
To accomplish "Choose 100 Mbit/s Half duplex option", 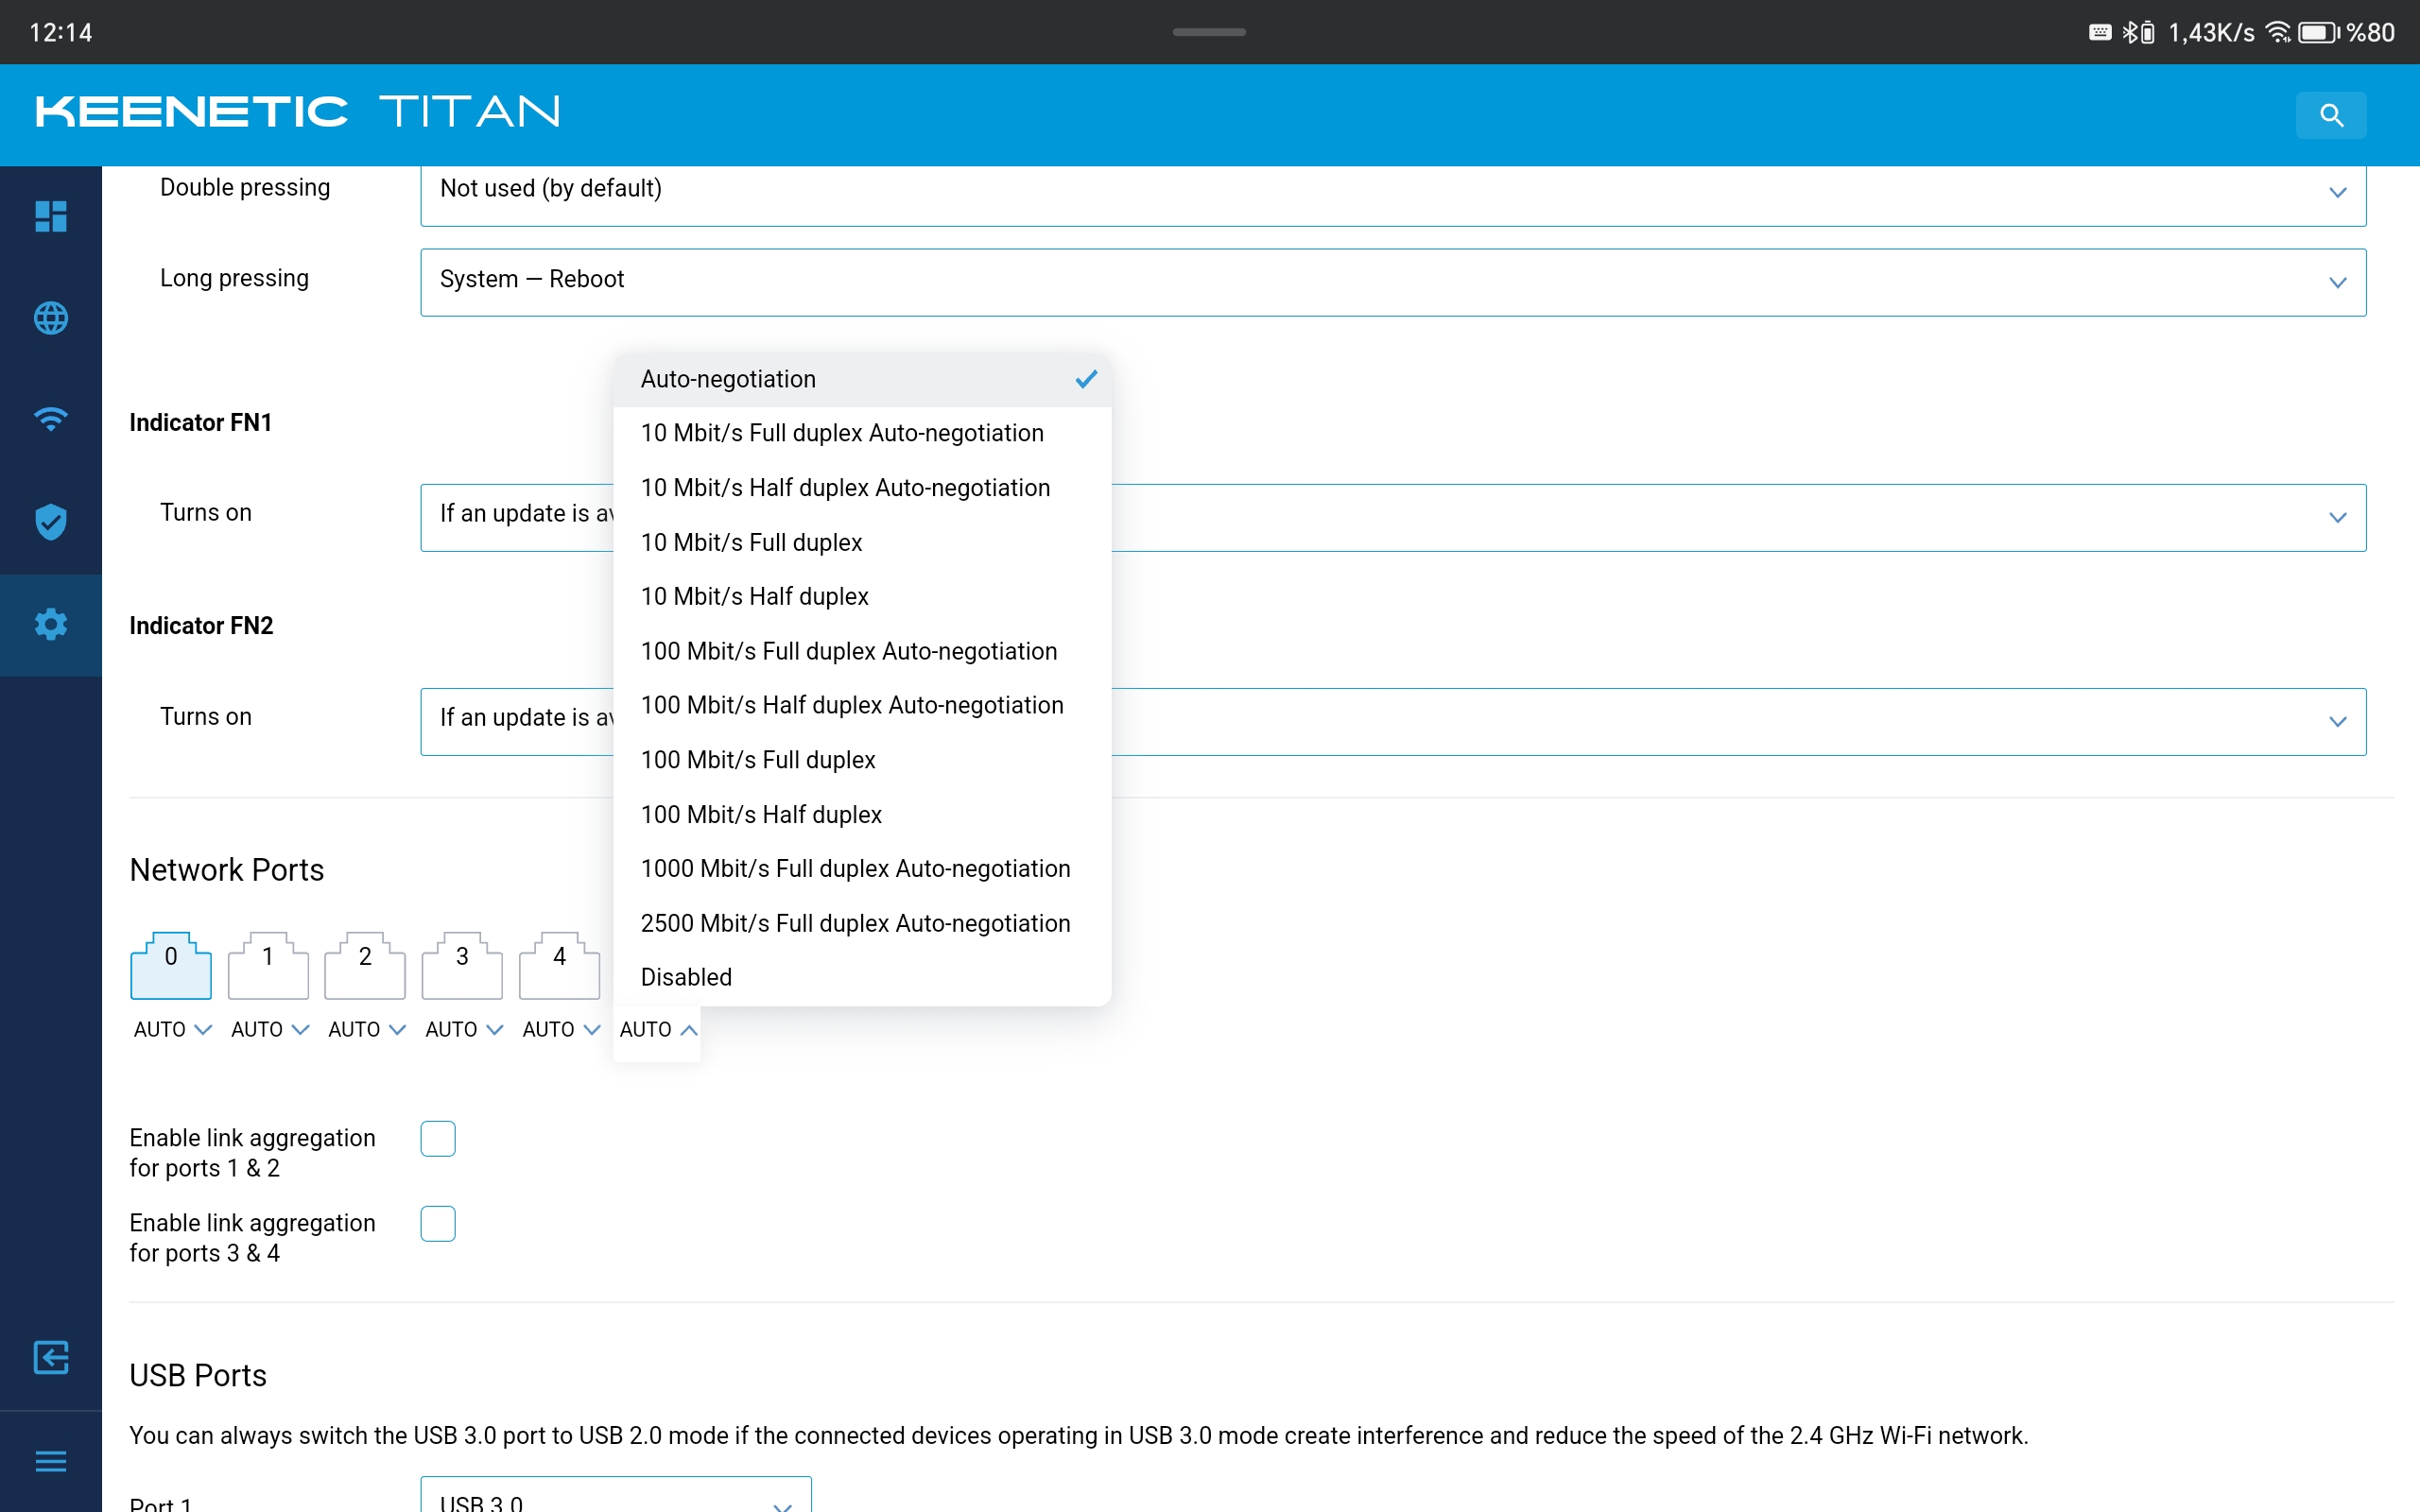I will 862,815.
